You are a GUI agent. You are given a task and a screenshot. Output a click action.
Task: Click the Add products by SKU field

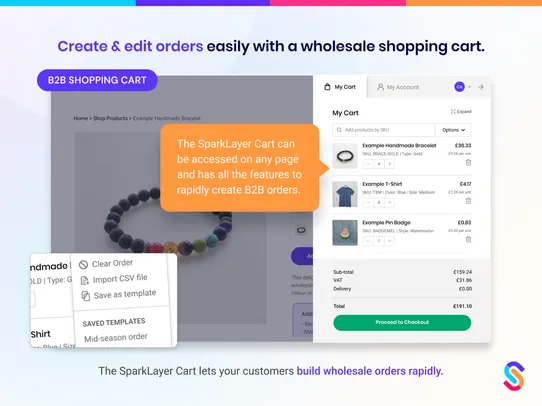point(384,130)
